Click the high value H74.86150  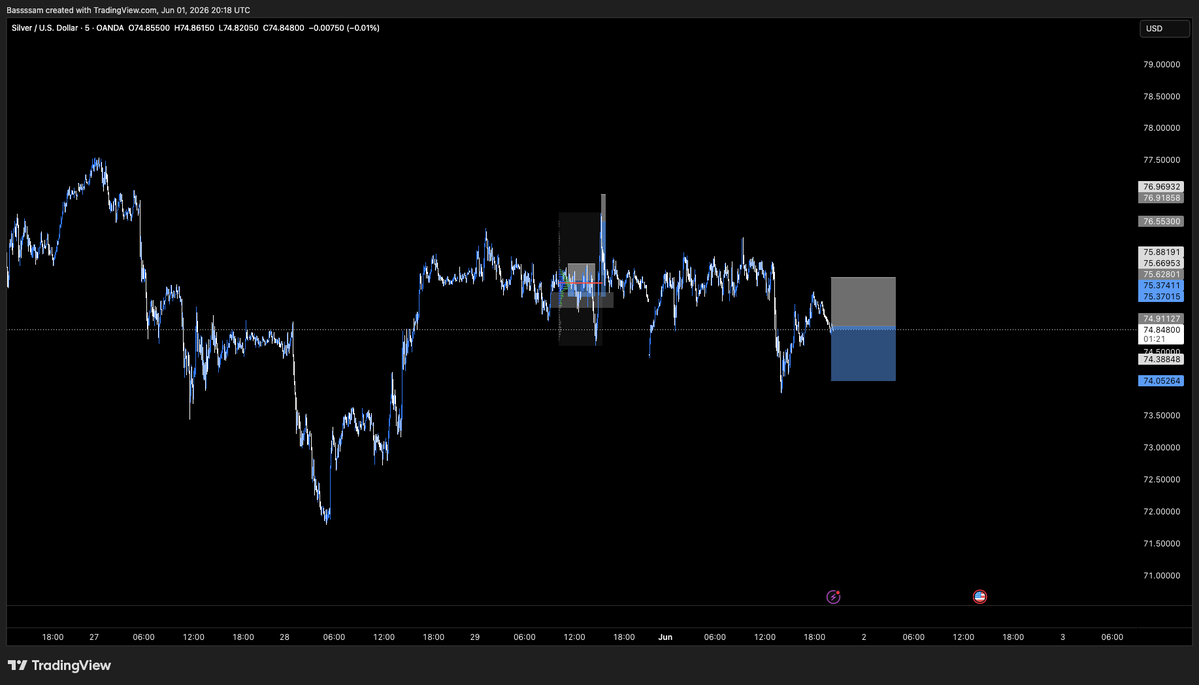tap(194, 28)
